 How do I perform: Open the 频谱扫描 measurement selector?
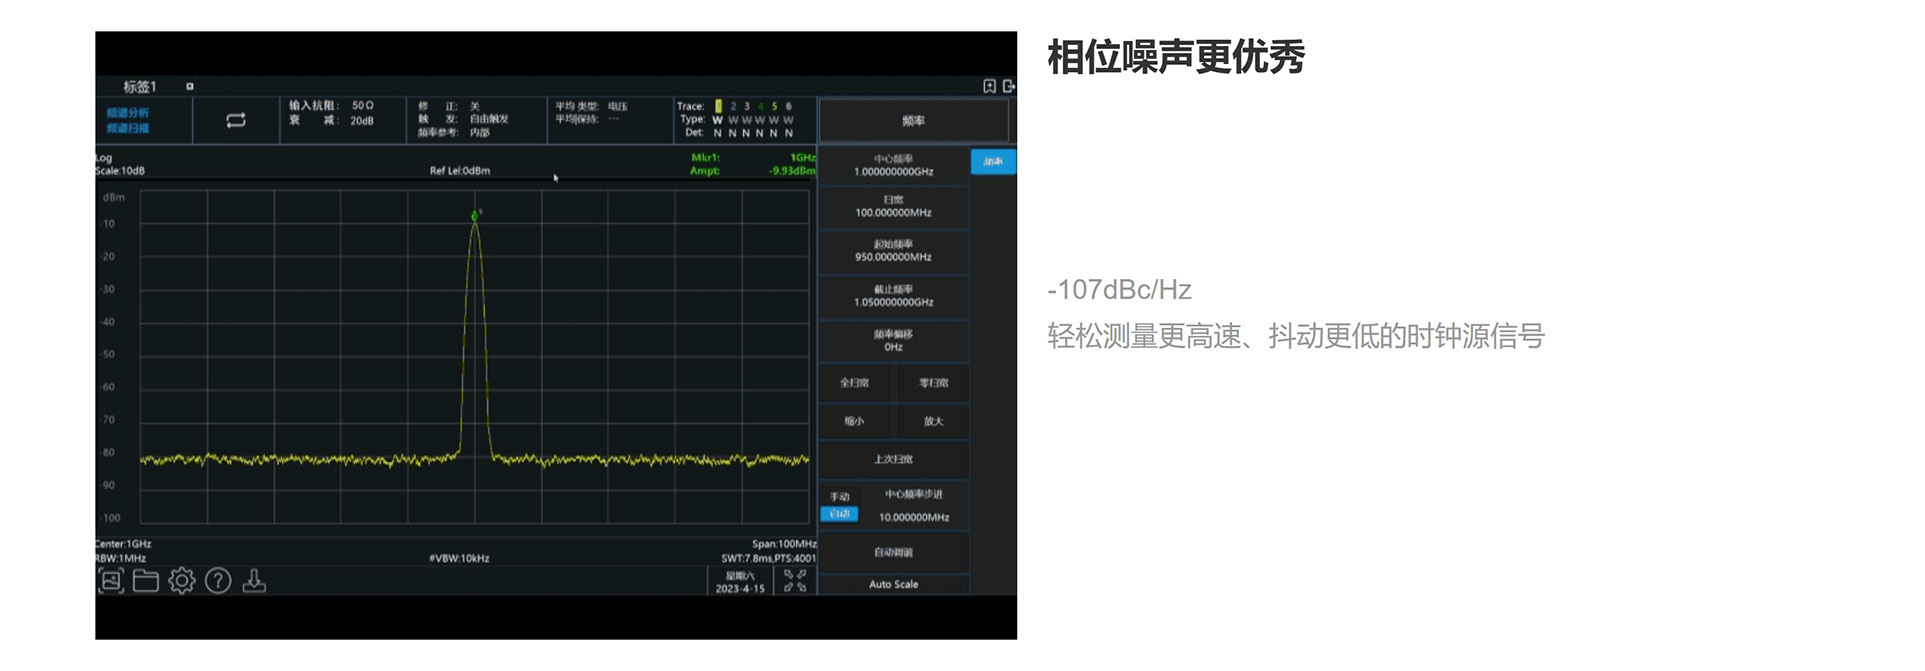[x=128, y=128]
